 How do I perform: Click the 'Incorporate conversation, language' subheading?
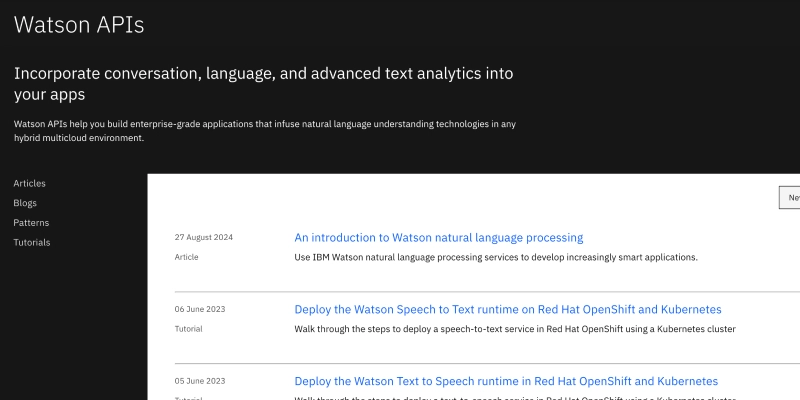point(264,84)
